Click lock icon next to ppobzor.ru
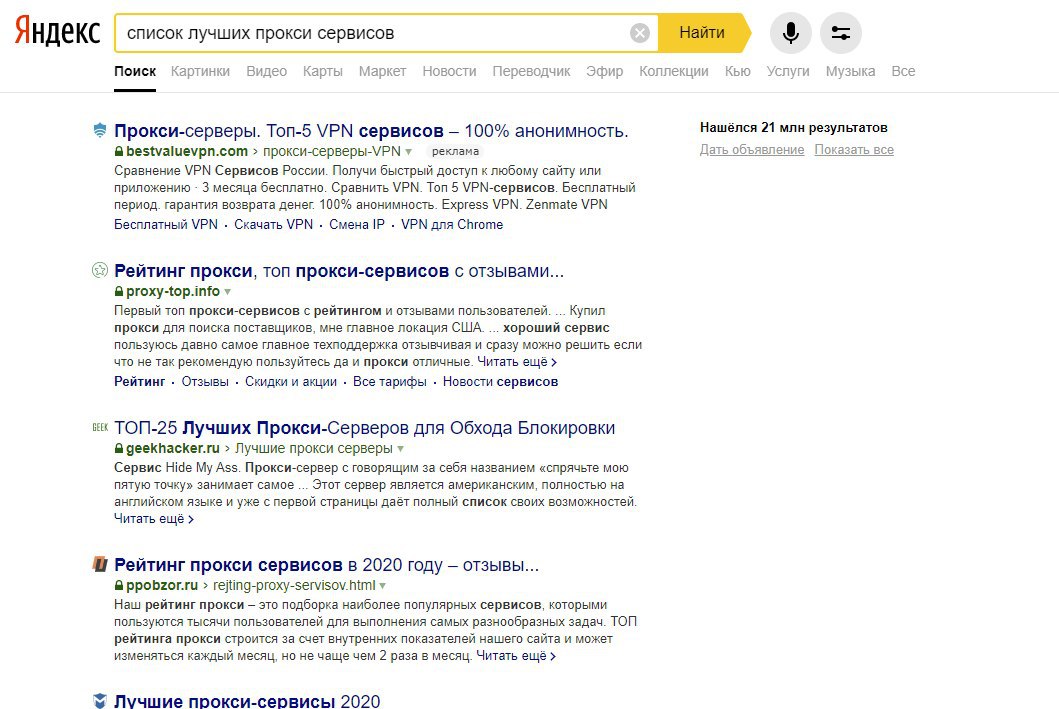Viewport: 1059px width, 709px height. click(x=119, y=585)
